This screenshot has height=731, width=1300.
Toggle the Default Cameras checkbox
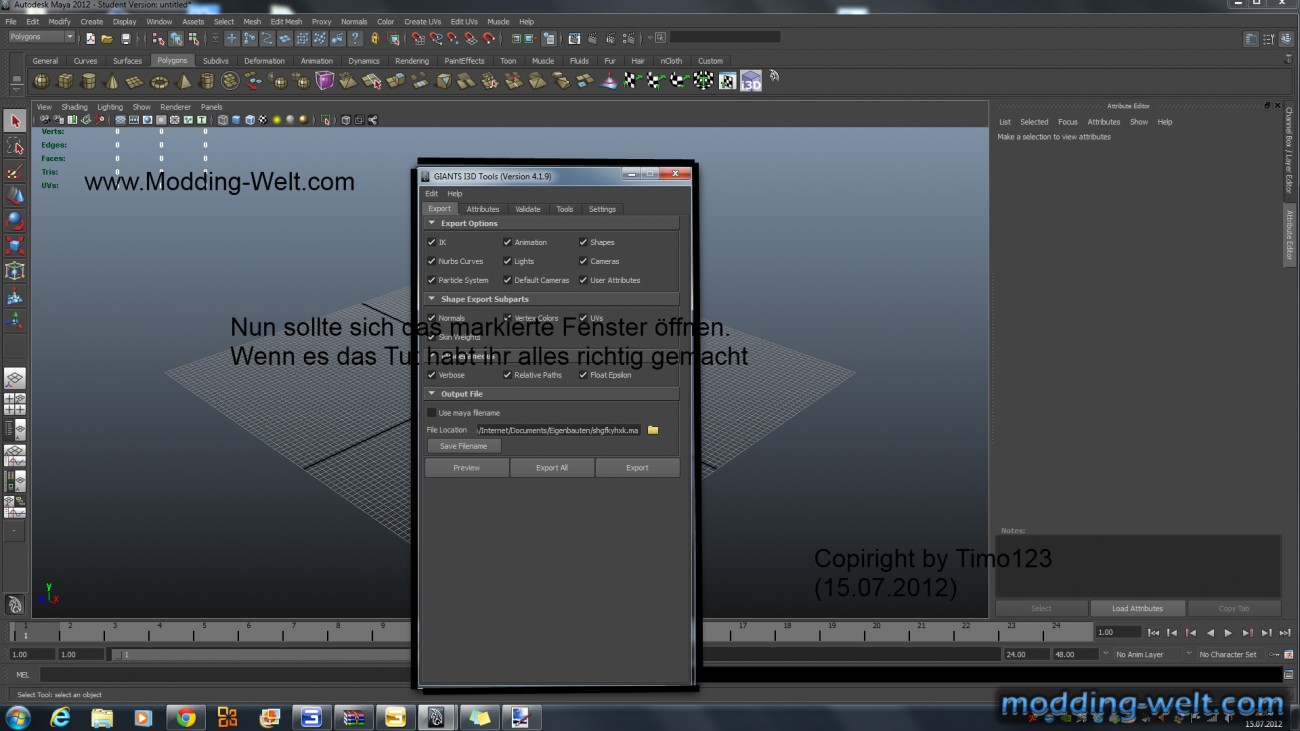pos(508,280)
